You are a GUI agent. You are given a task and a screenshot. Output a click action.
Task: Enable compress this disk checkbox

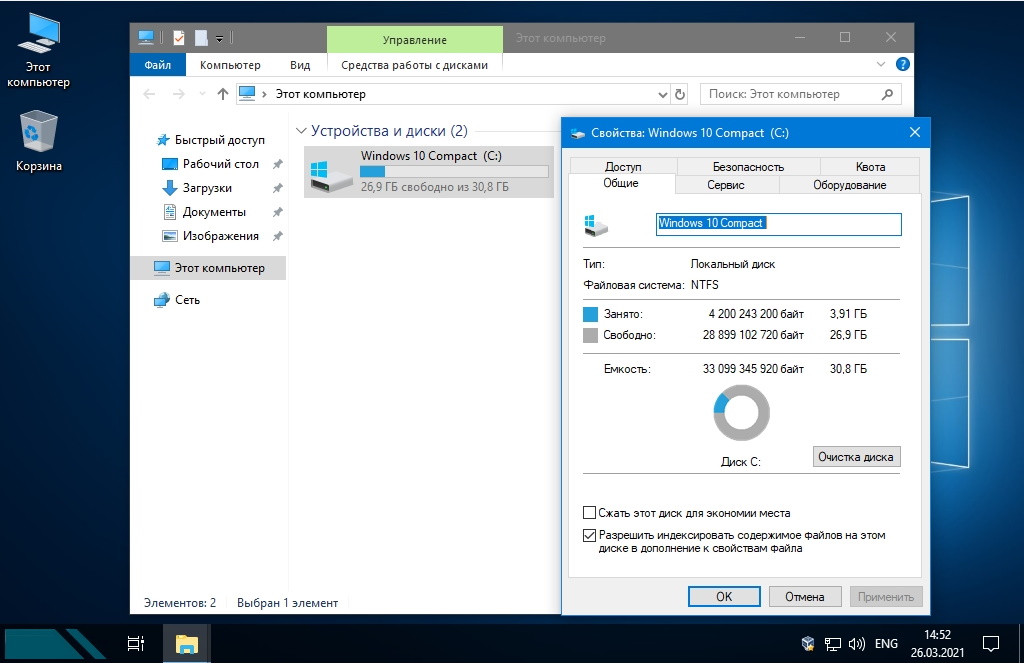[x=589, y=513]
